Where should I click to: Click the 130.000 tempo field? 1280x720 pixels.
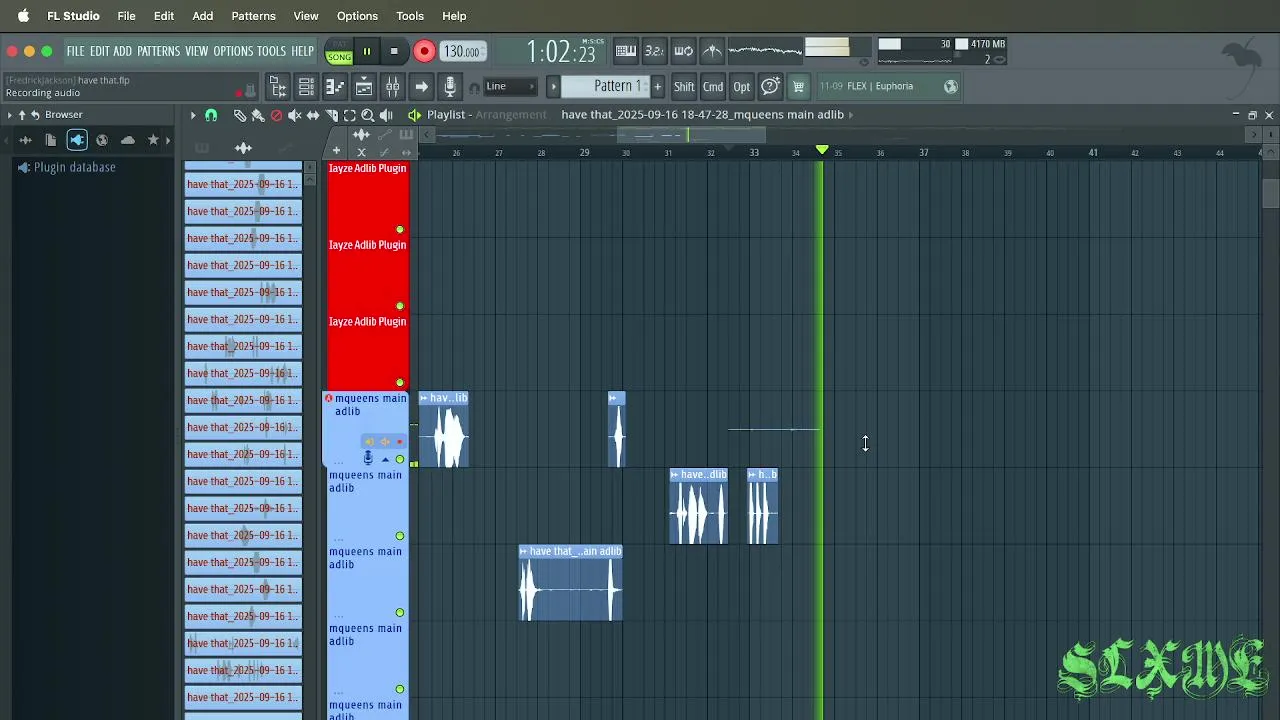click(461, 52)
